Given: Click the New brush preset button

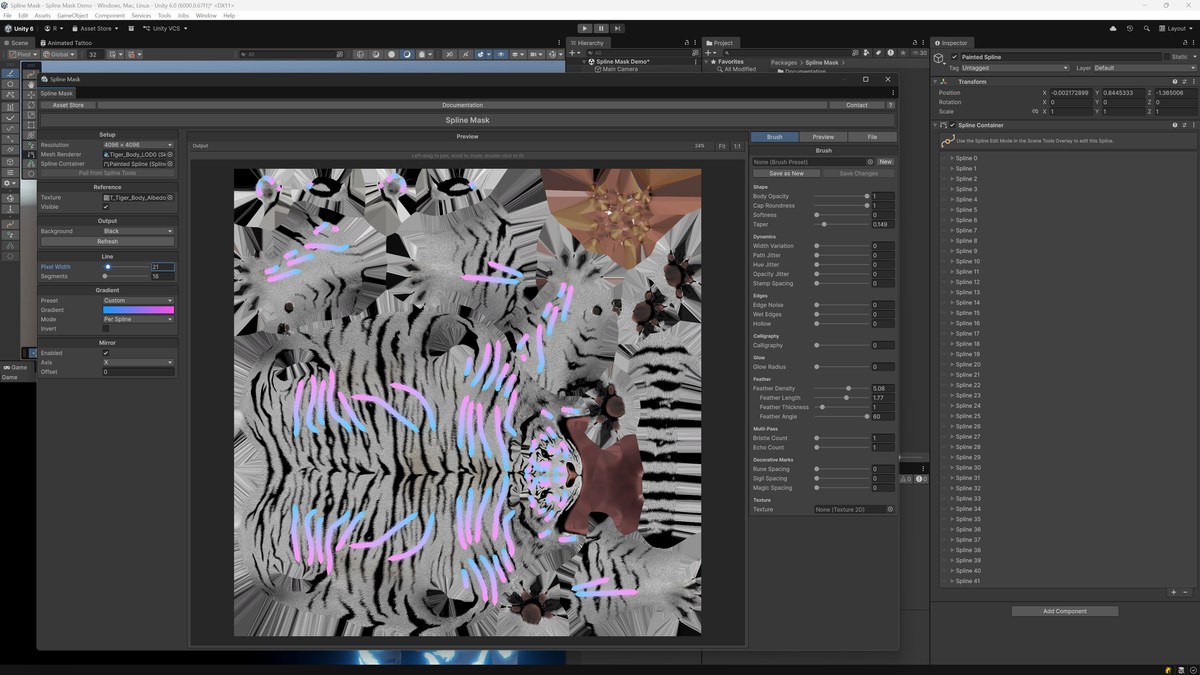Looking at the screenshot, I should click(x=885, y=162).
